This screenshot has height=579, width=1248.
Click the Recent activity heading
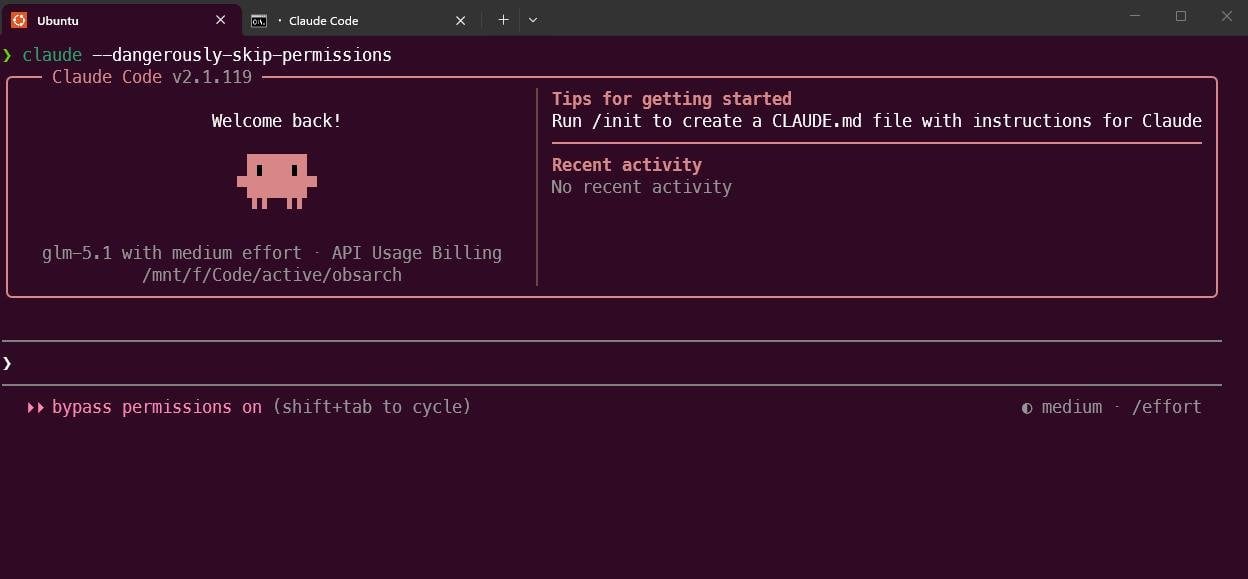pyautogui.click(x=627, y=165)
